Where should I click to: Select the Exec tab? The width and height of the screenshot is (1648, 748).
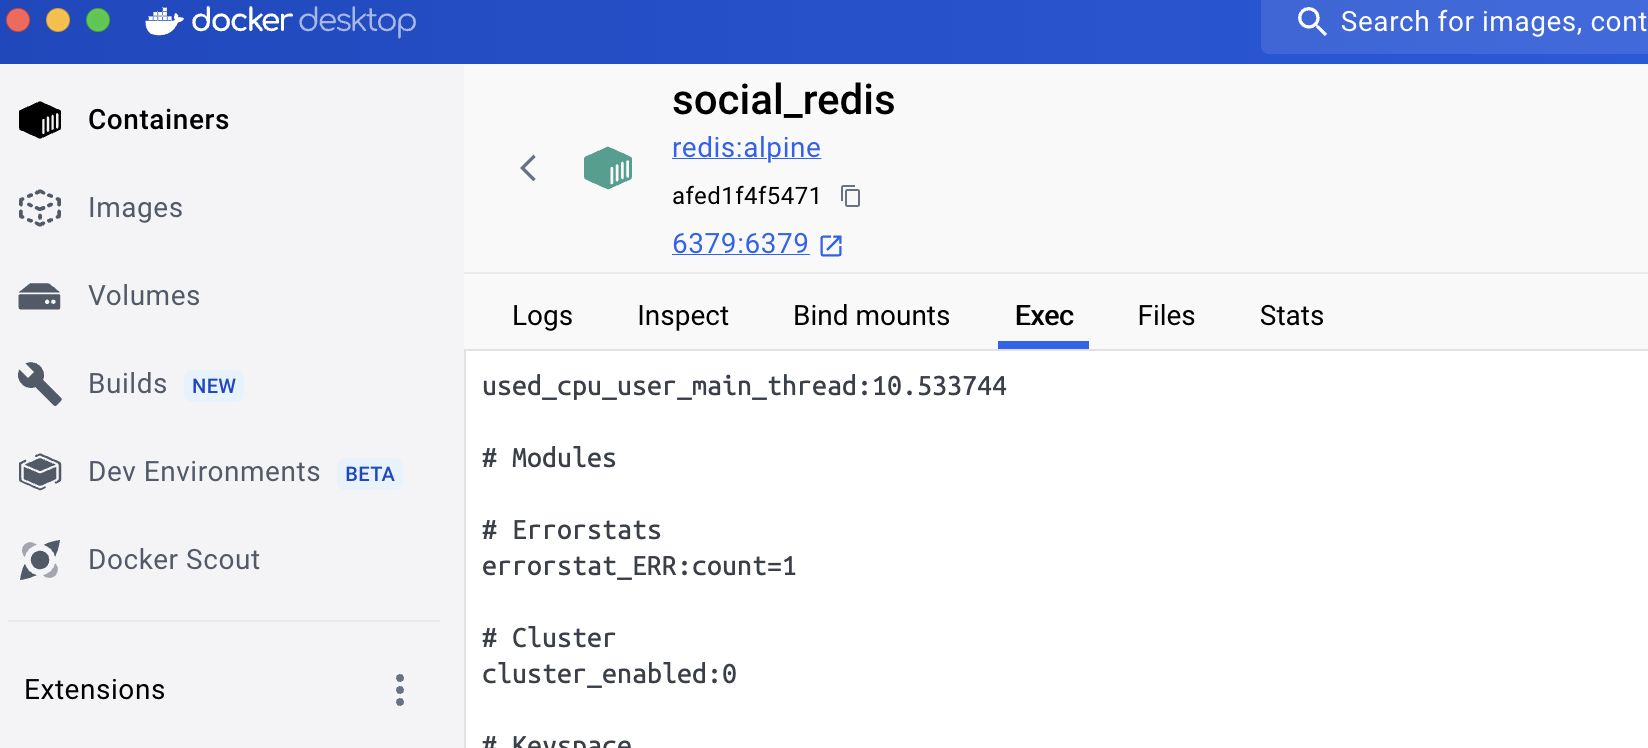[1044, 316]
